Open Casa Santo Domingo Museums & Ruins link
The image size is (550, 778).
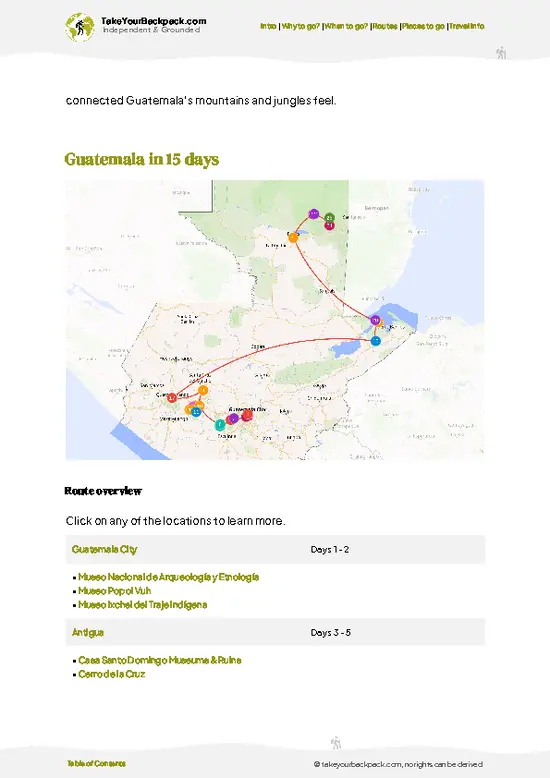click(160, 660)
